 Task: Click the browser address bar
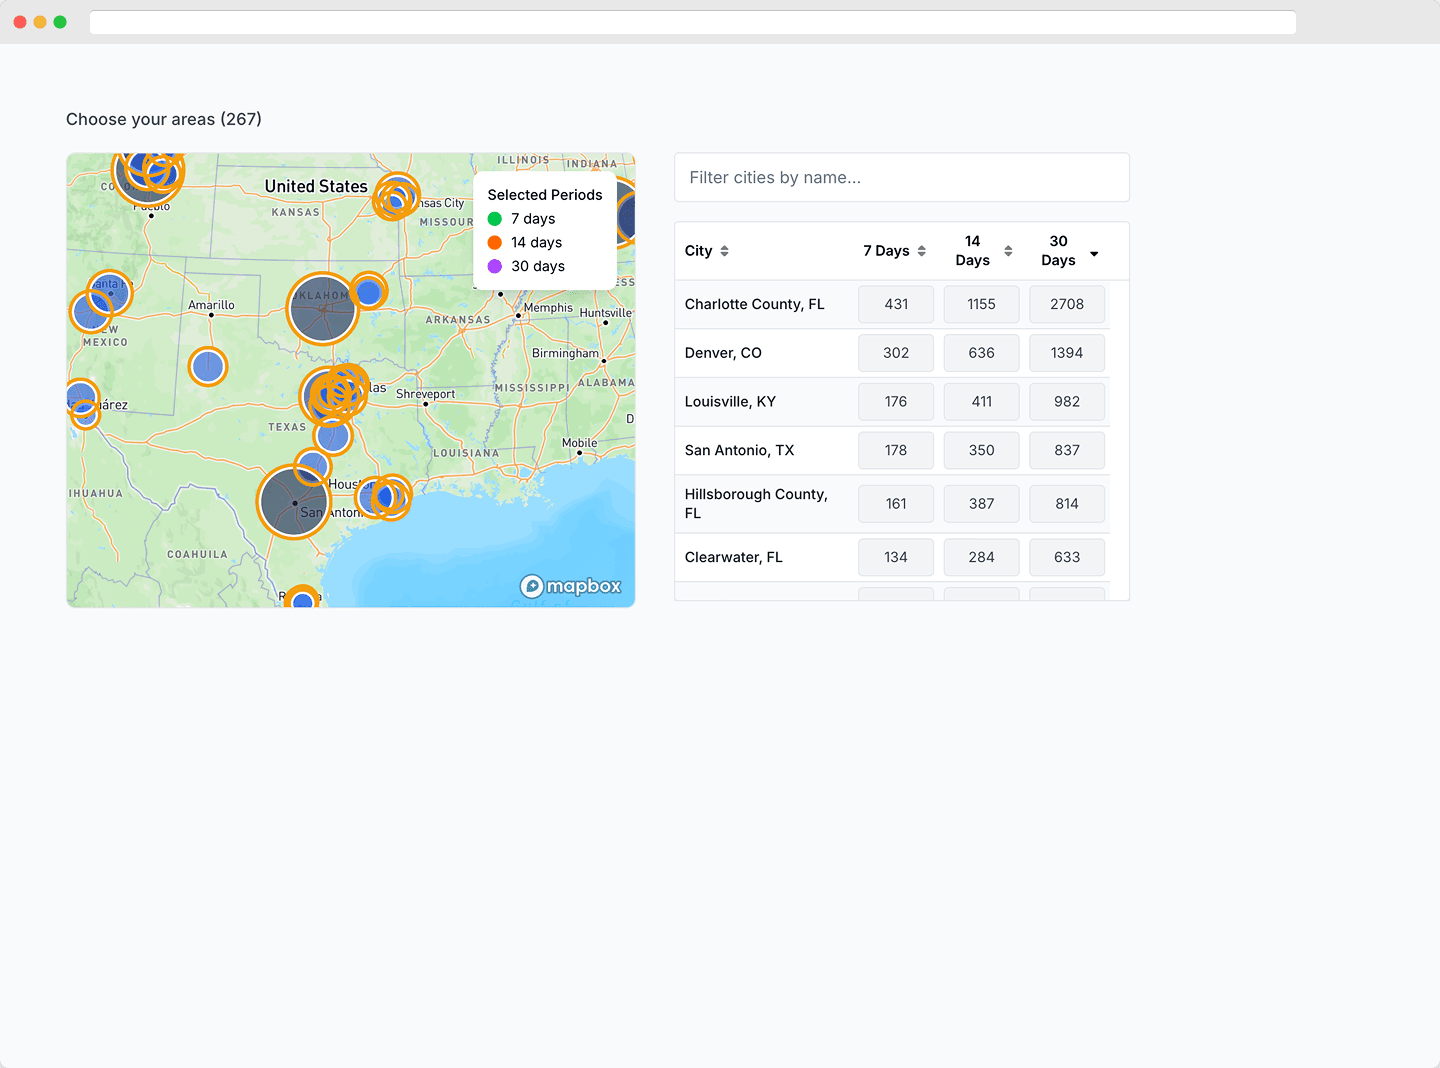pyautogui.click(x=692, y=22)
